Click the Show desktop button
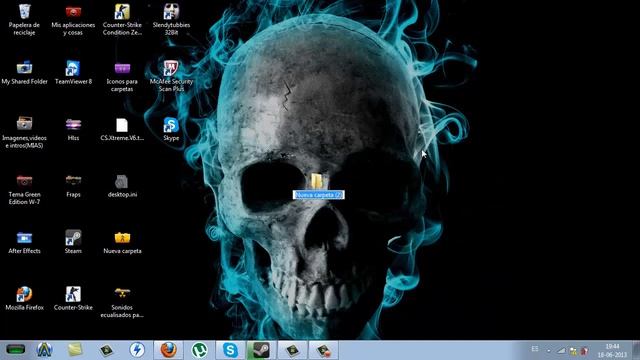This screenshot has height=360, width=640. click(x=636, y=350)
